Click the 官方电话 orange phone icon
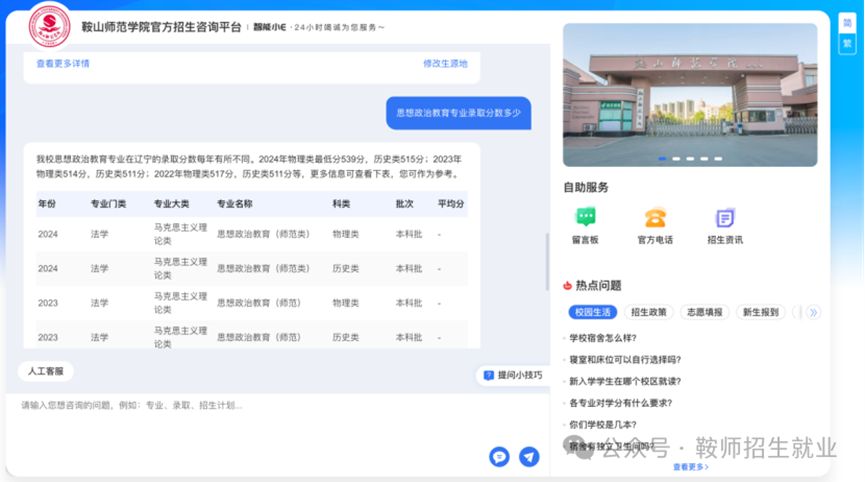Viewport: 865px width, 482px height. pos(655,218)
